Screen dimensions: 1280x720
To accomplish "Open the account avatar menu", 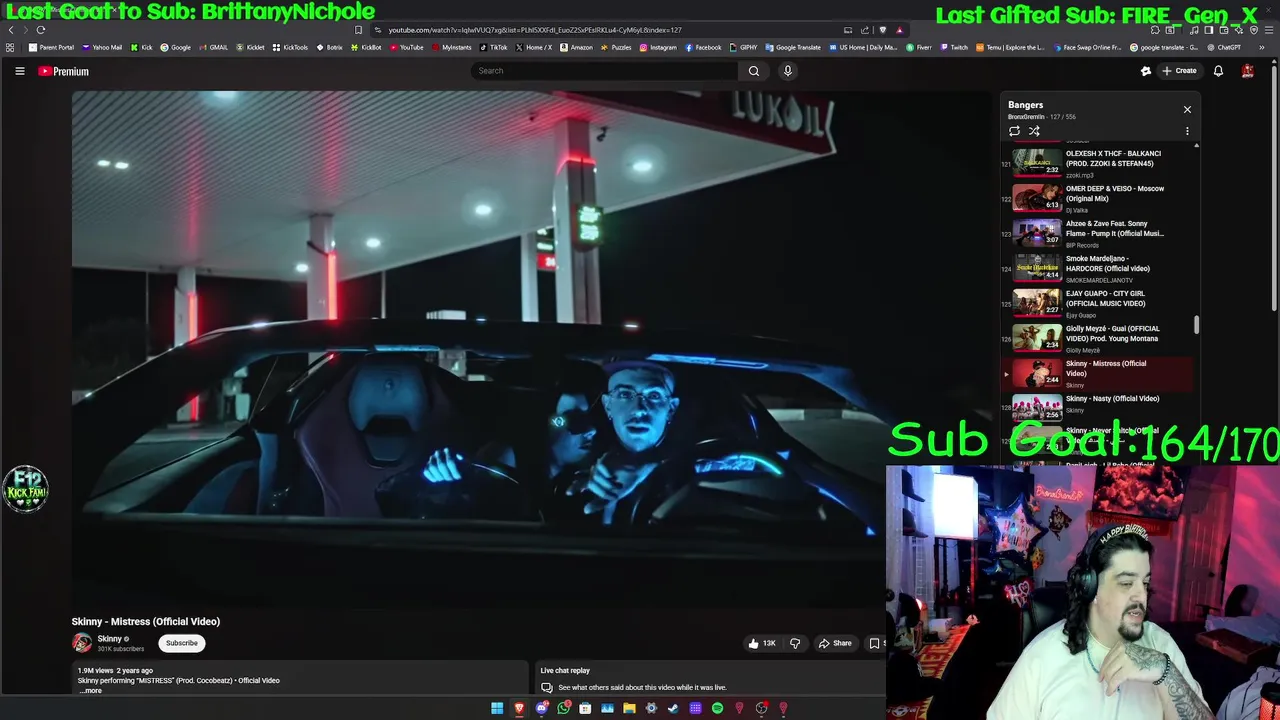I will click(1248, 71).
